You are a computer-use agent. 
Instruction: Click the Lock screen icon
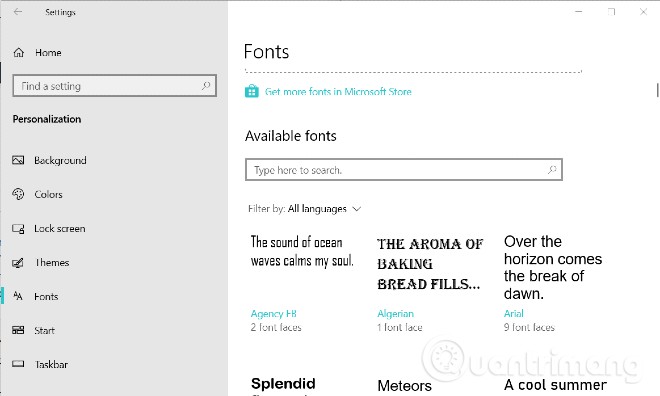18,229
